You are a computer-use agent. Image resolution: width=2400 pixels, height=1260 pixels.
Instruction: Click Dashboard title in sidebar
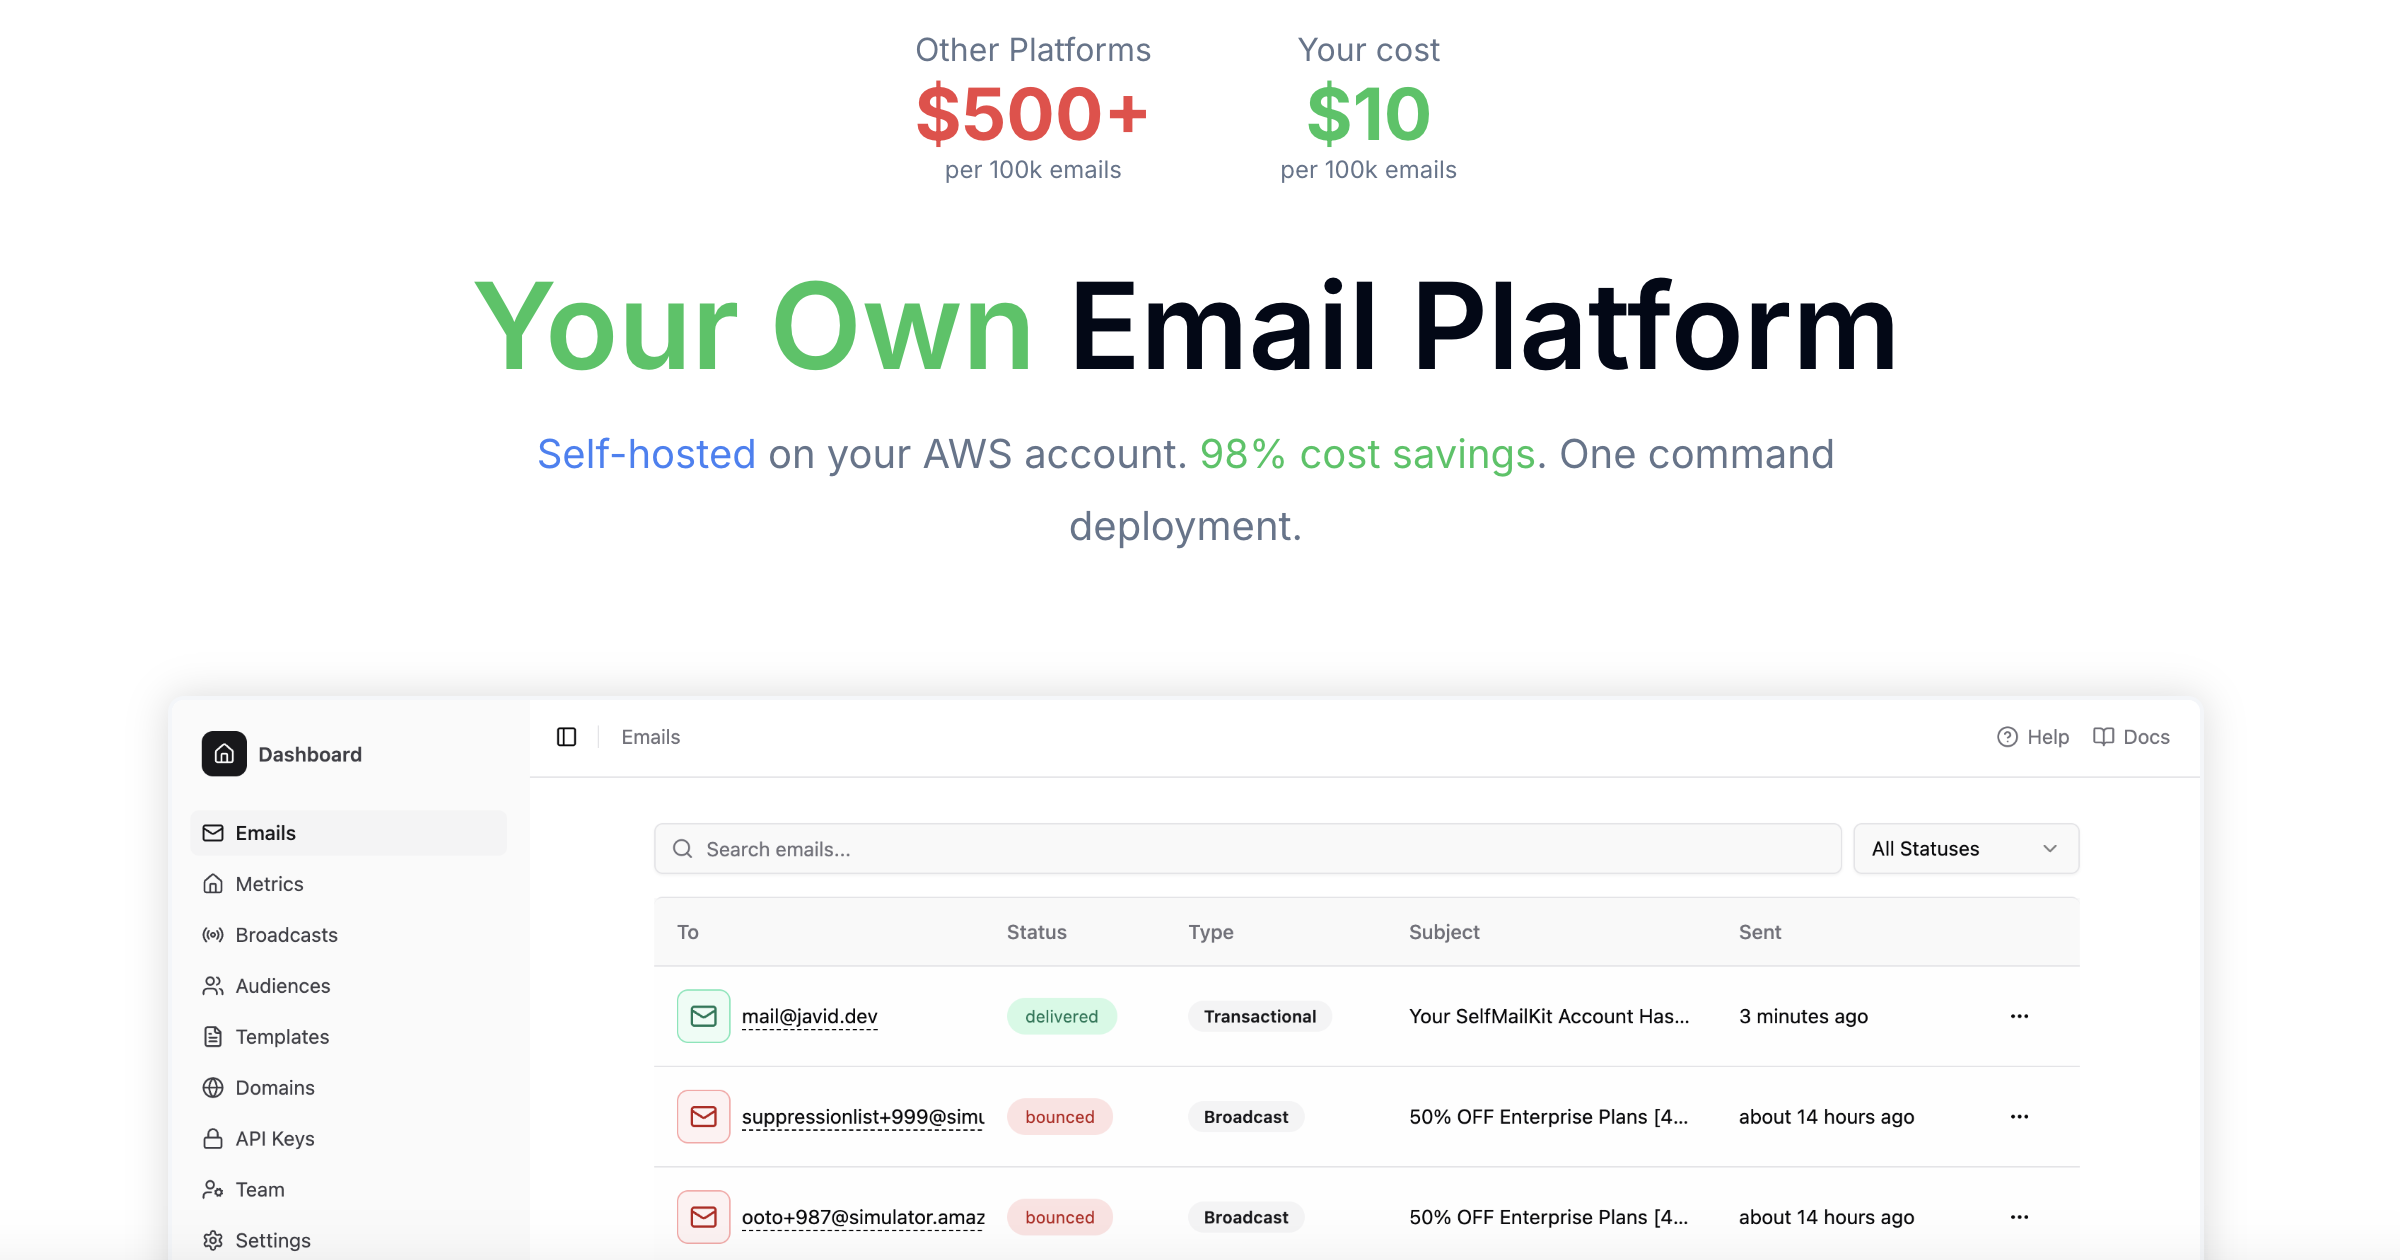pyautogui.click(x=310, y=754)
